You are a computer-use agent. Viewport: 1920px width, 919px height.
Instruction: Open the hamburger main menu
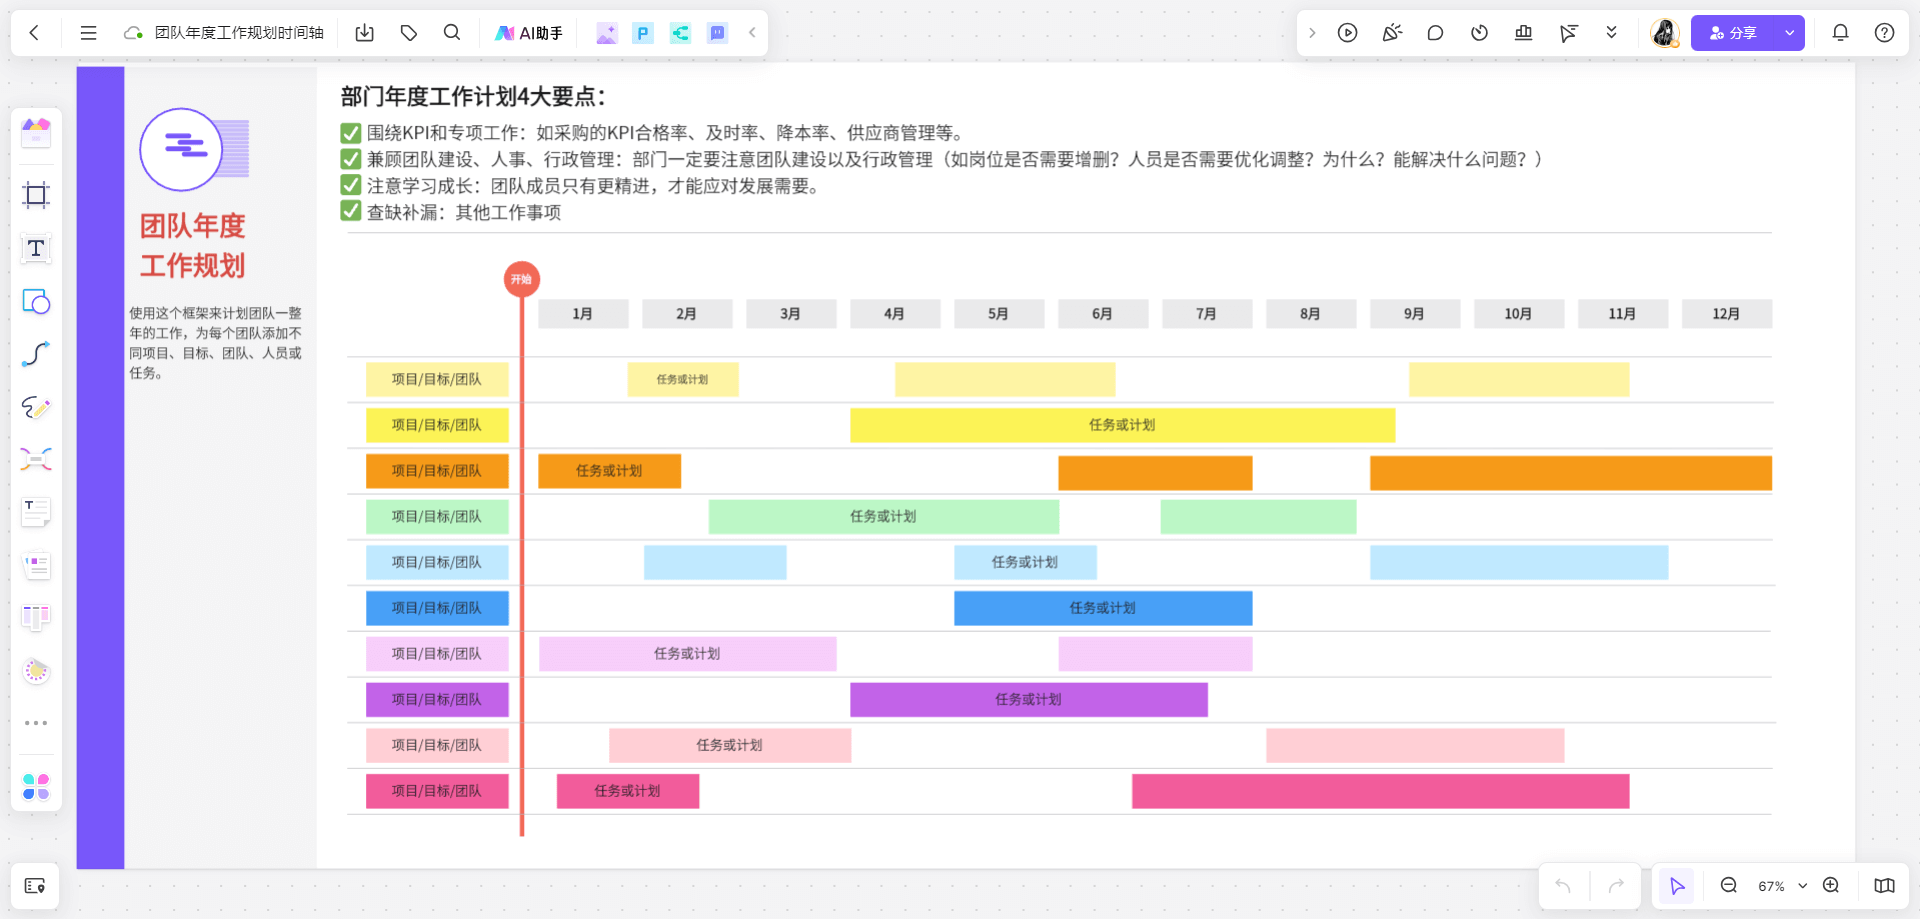(x=88, y=33)
